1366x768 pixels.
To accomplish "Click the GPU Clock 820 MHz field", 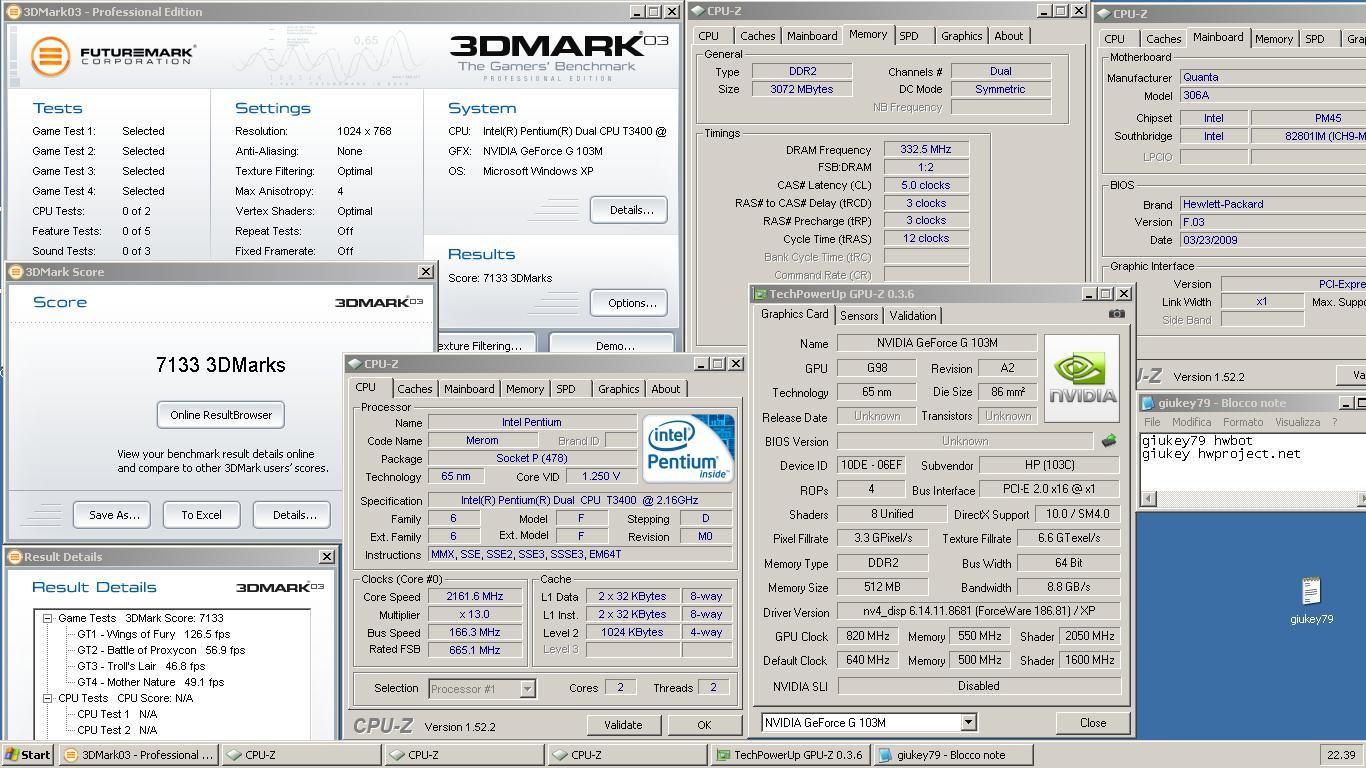I will pos(868,636).
